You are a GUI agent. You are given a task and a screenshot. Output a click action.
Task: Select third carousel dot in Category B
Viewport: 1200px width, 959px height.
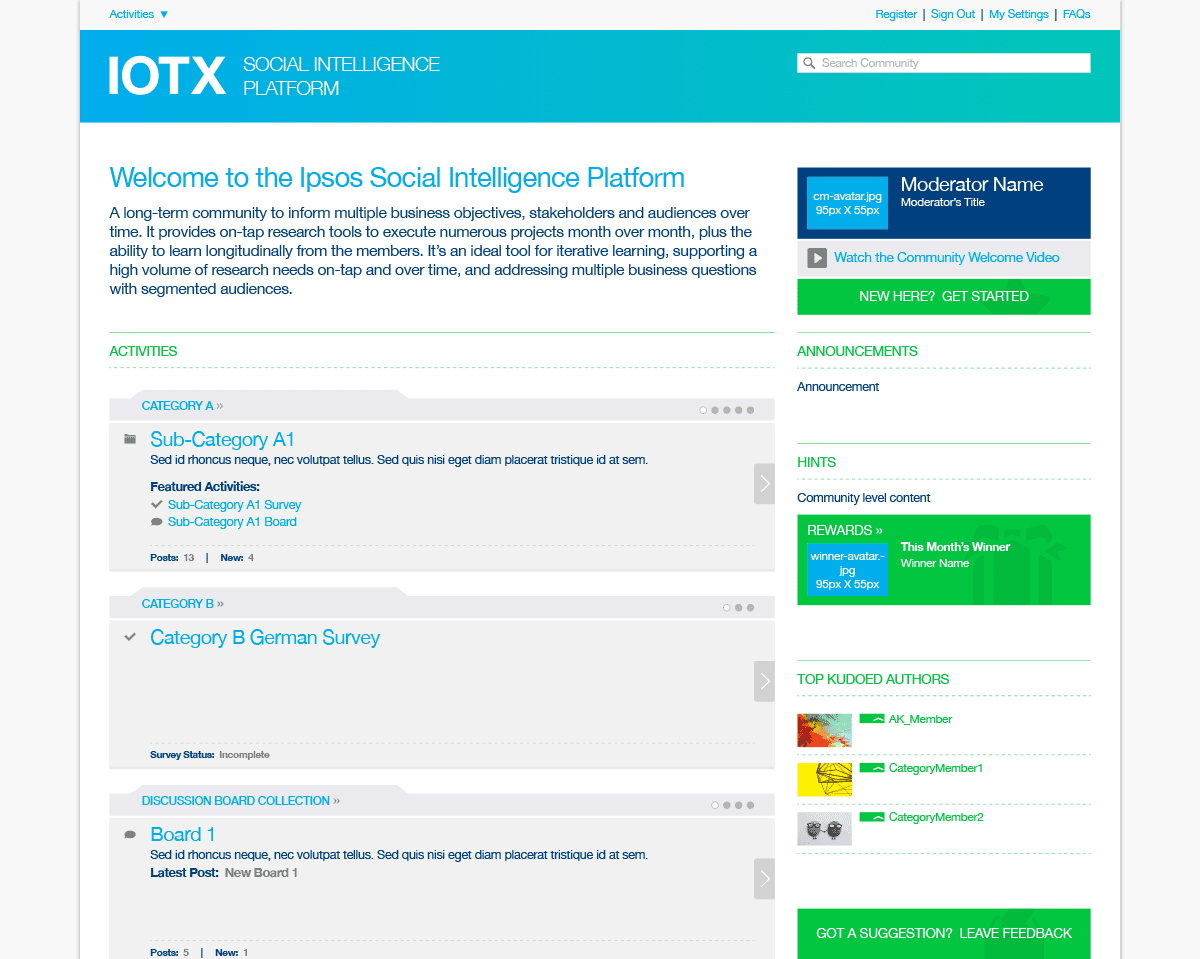750,608
